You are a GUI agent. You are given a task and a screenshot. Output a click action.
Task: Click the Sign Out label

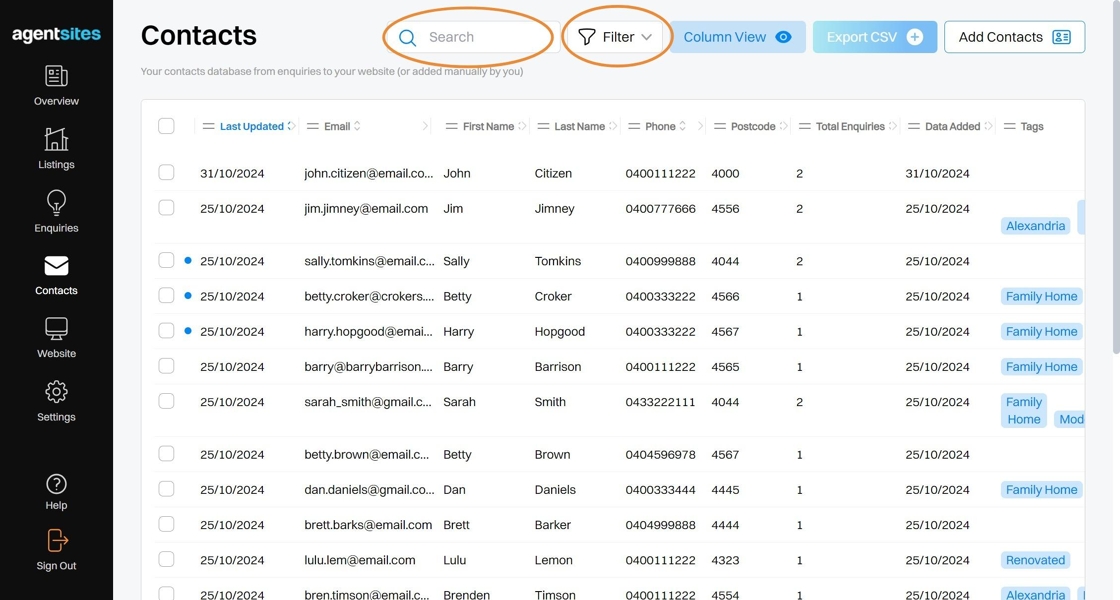pyautogui.click(x=56, y=566)
